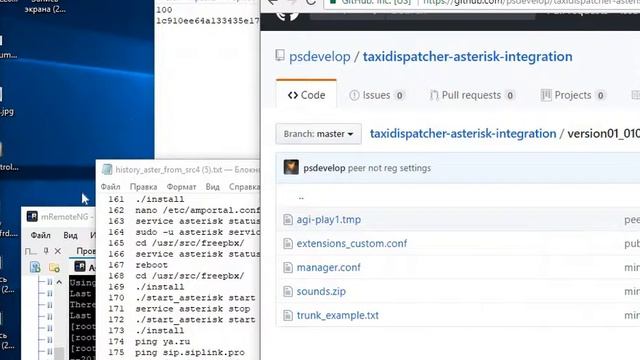
Task: Click scrollbar thumb in mRemoteNG tree panel
Action: point(60,353)
